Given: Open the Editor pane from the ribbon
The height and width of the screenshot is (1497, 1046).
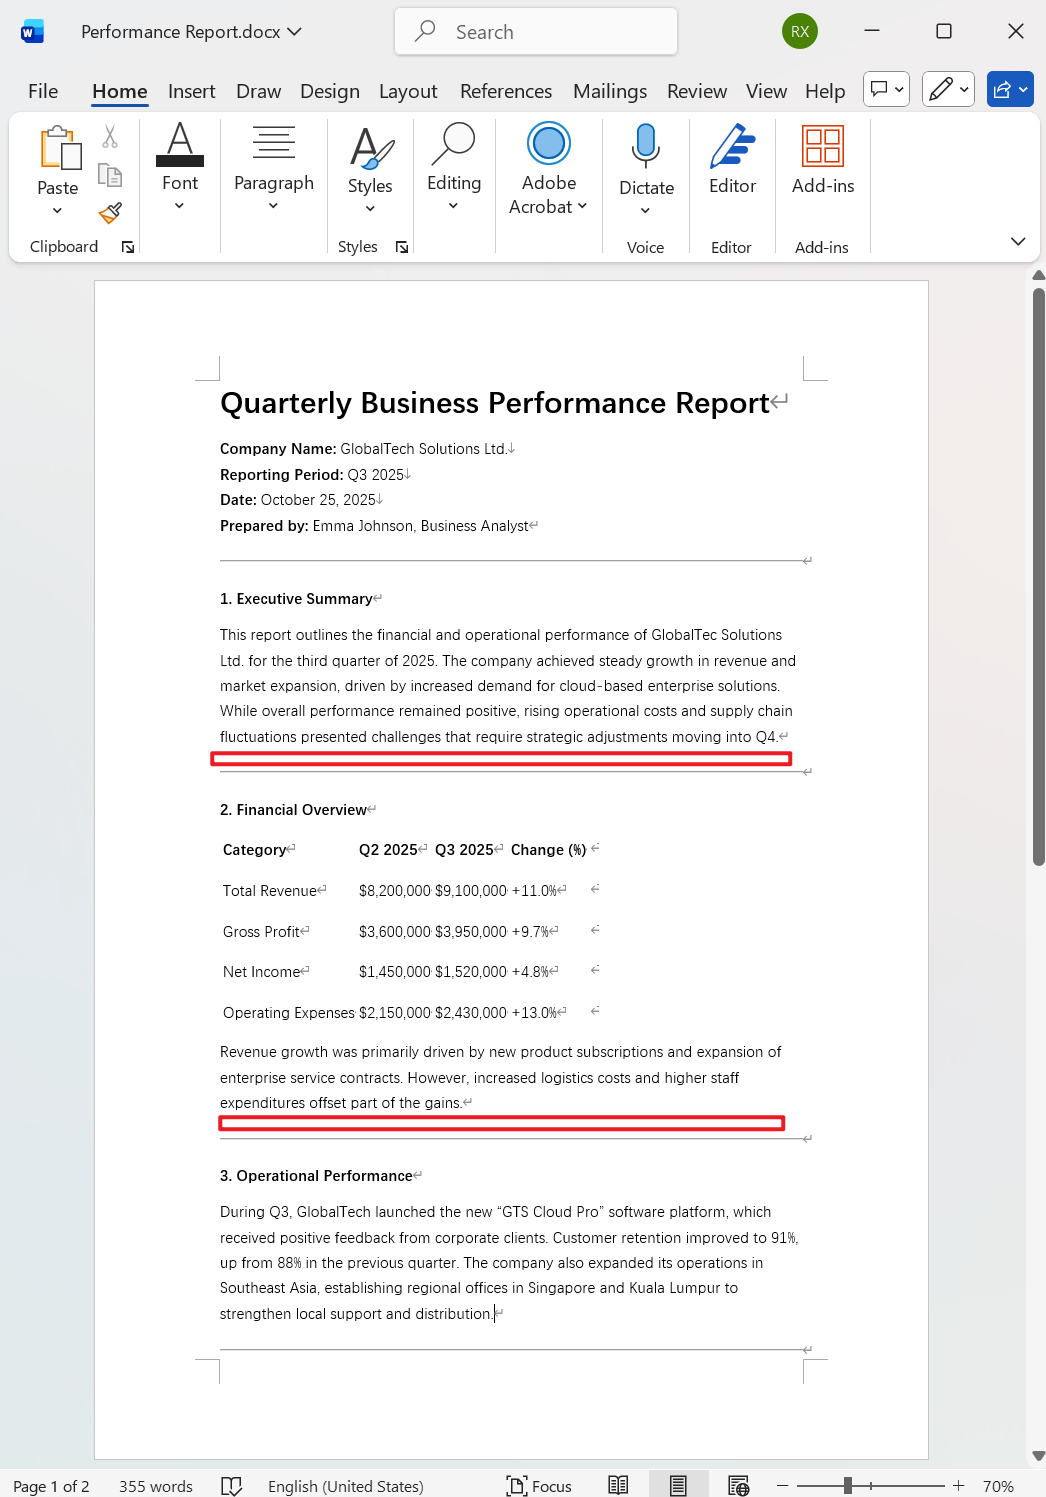Looking at the screenshot, I should (732, 159).
